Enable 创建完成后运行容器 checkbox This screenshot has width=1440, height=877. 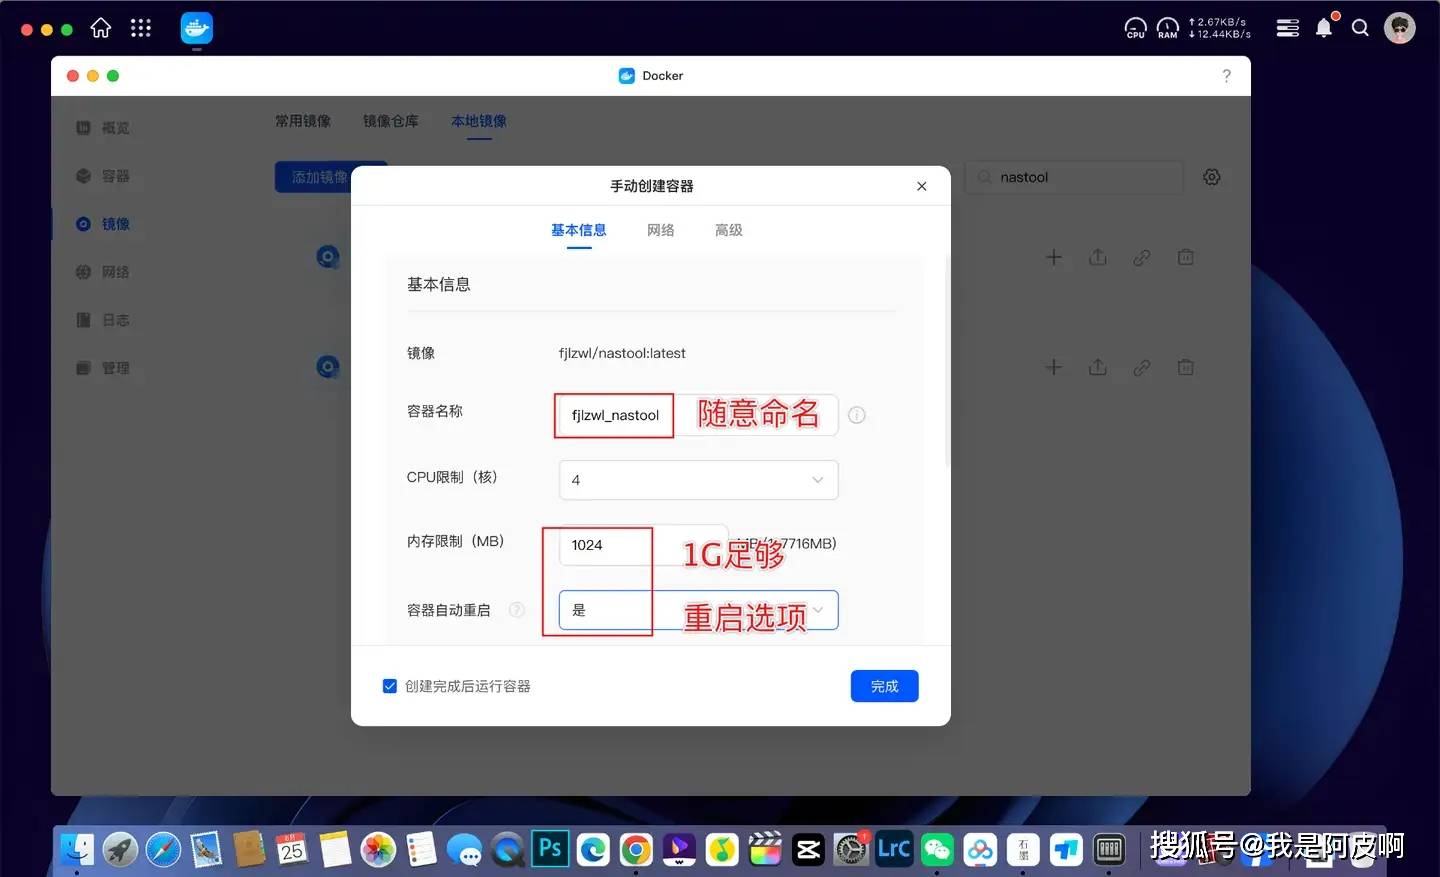[389, 686]
